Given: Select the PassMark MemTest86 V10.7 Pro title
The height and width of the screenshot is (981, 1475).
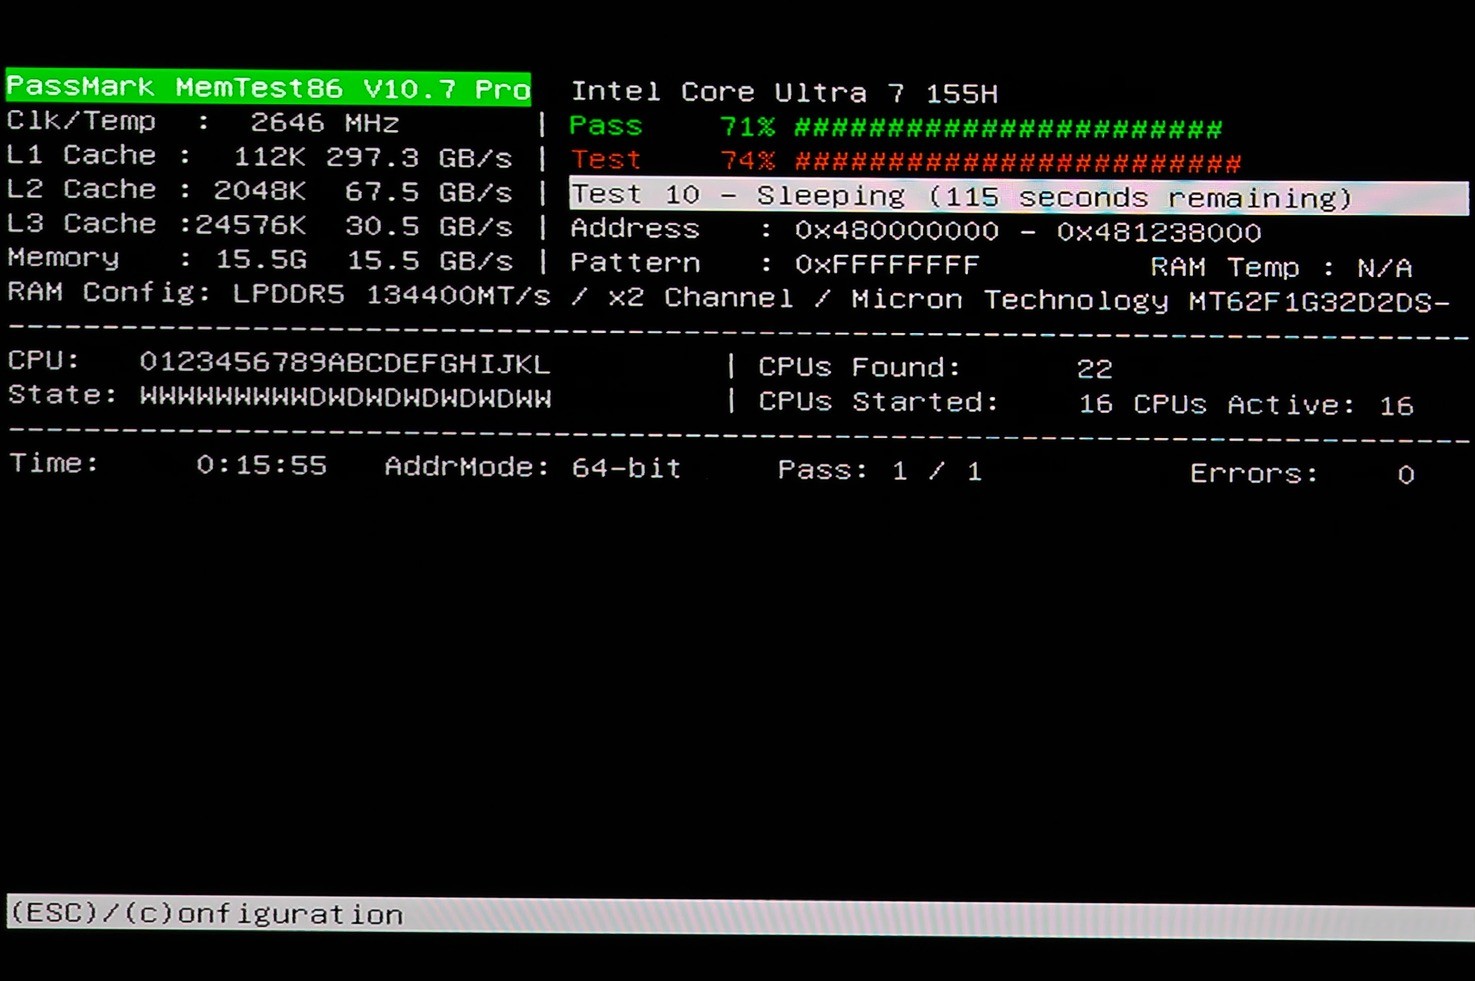Looking at the screenshot, I should 268,87.
